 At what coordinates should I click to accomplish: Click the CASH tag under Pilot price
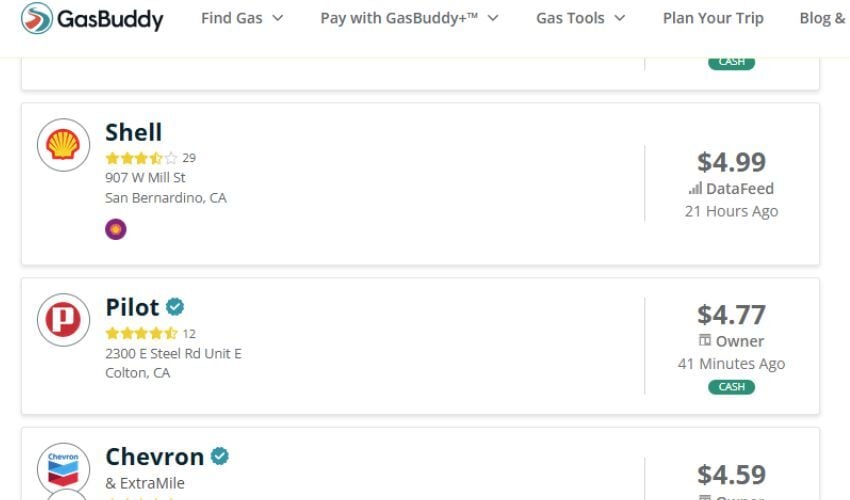coord(731,387)
